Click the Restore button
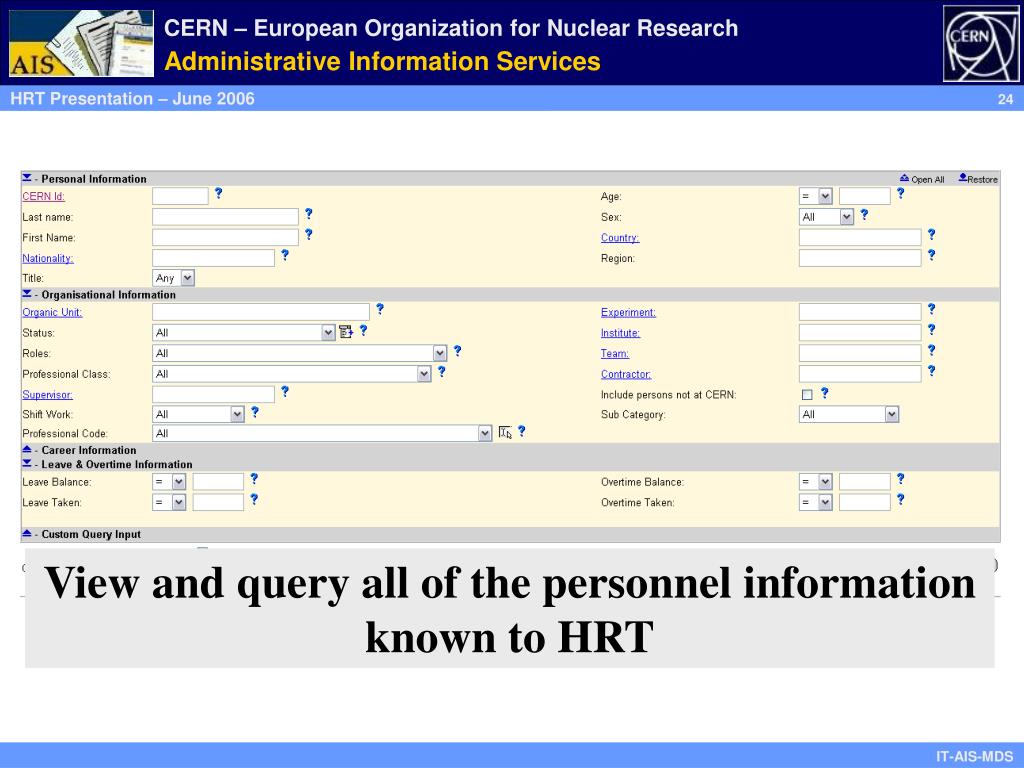The width and height of the screenshot is (1024, 768). click(978, 179)
